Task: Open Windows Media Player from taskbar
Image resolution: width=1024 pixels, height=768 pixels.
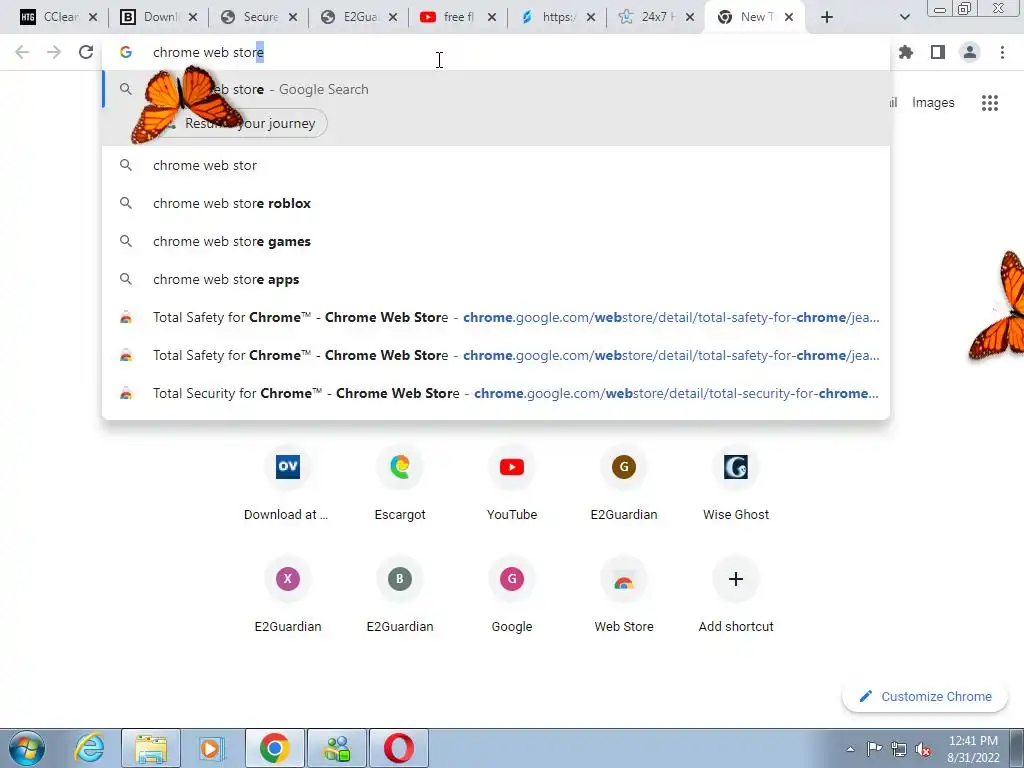Action: pyautogui.click(x=212, y=748)
